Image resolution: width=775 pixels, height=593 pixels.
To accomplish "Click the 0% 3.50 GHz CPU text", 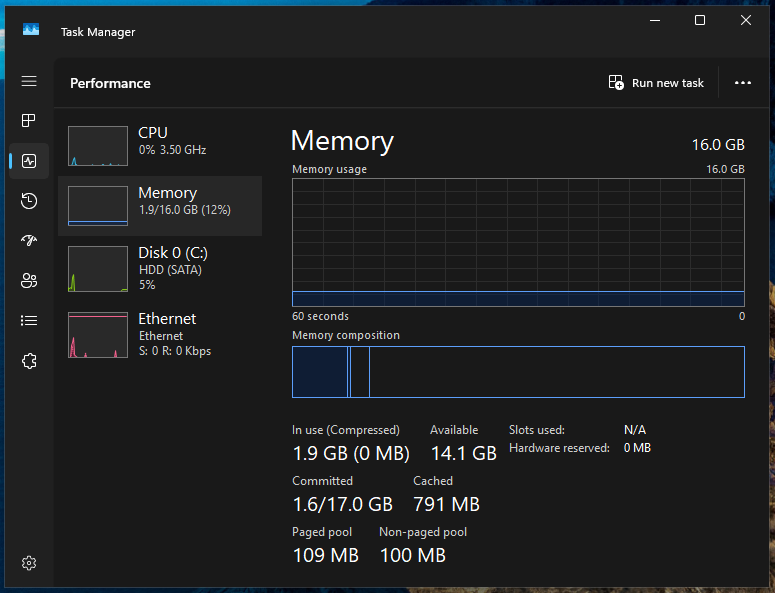I will click(x=172, y=150).
